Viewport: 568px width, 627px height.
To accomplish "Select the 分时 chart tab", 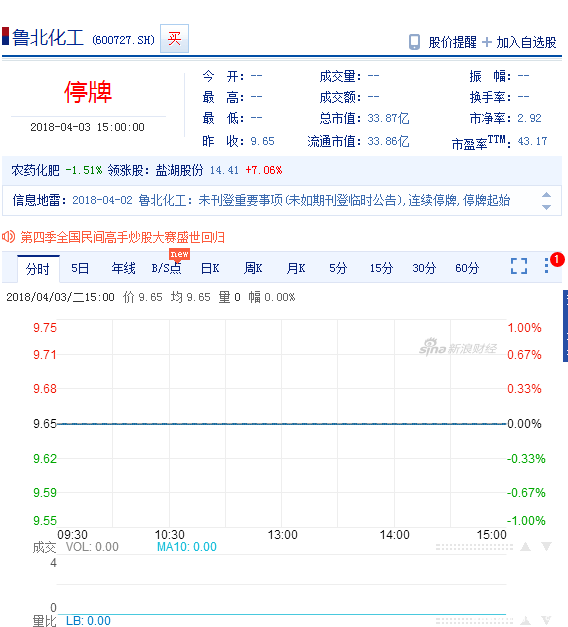I will click(38, 269).
